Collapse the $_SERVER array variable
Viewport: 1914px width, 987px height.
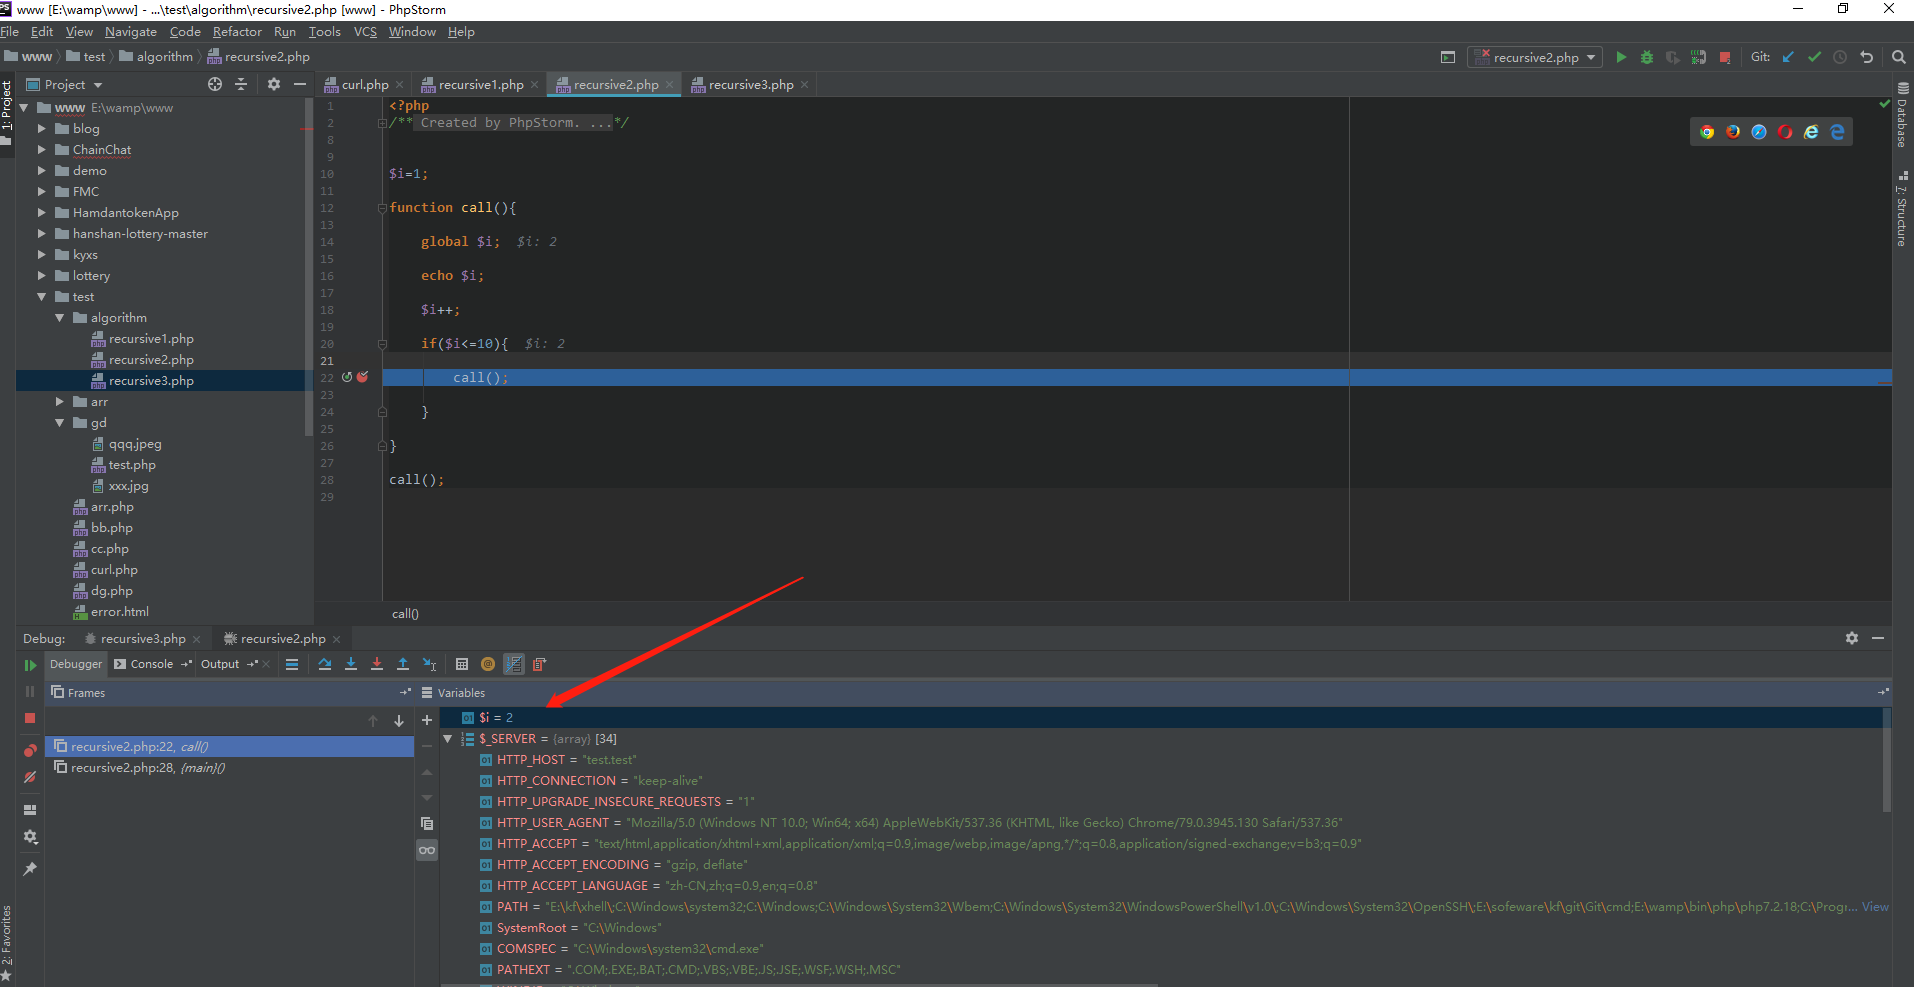[x=448, y=739]
